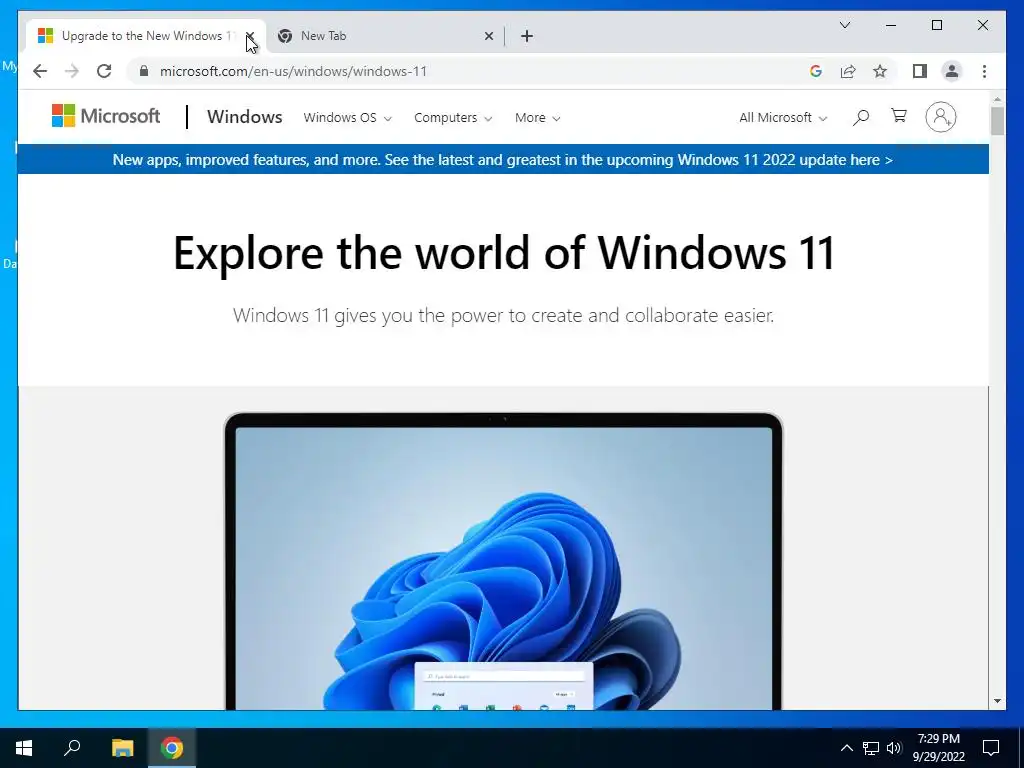Open site search magnifier icon
Viewport: 1024px width, 768px height.
(x=861, y=118)
